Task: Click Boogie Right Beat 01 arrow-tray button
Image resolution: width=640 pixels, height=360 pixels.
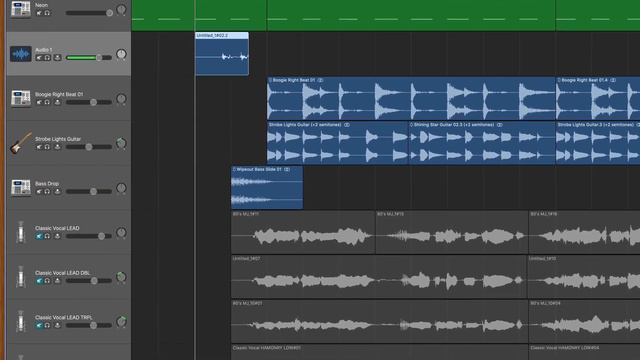Action: tap(58, 102)
